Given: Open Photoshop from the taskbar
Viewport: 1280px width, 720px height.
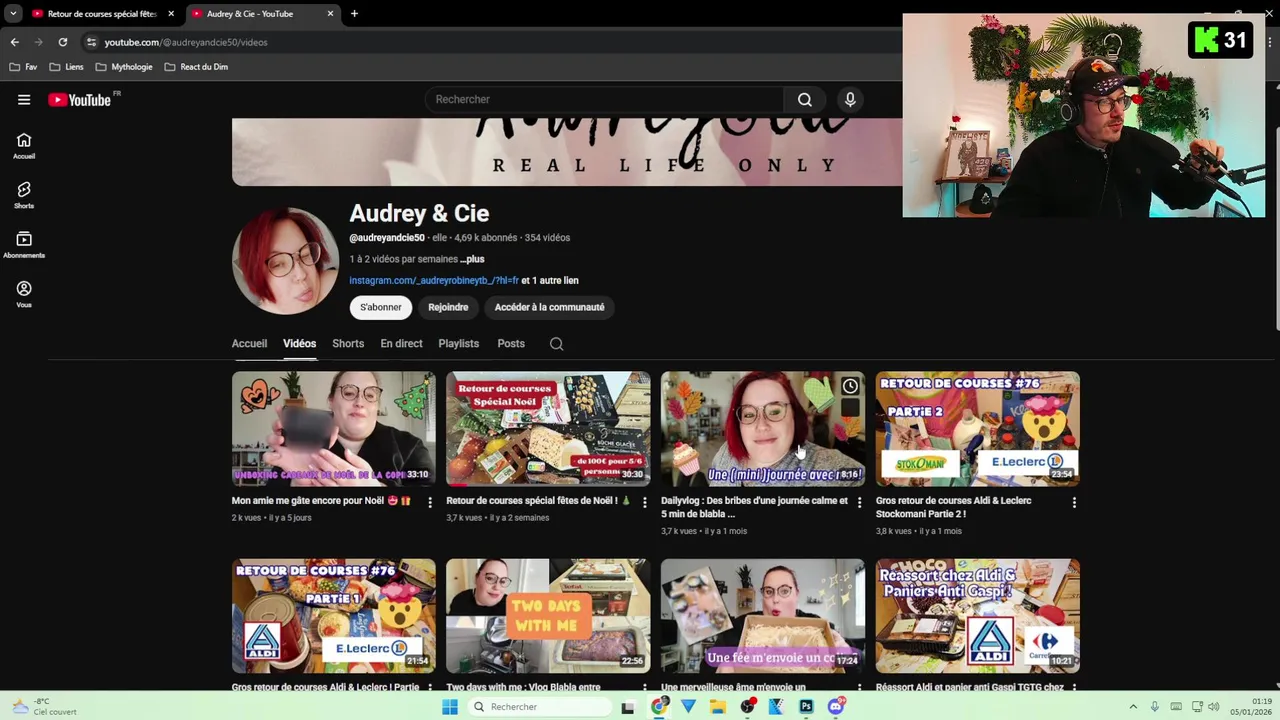Looking at the screenshot, I should (x=806, y=707).
